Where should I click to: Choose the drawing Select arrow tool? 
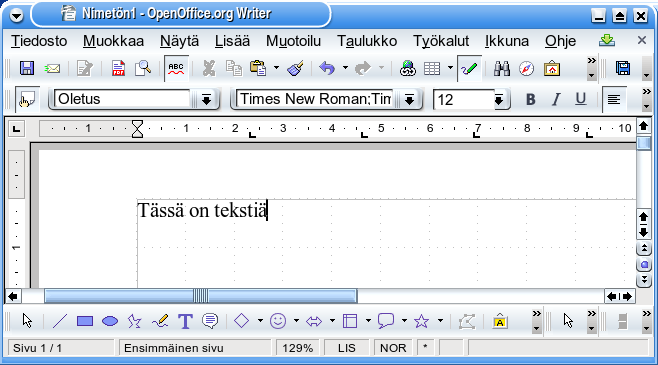coord(28,321)
